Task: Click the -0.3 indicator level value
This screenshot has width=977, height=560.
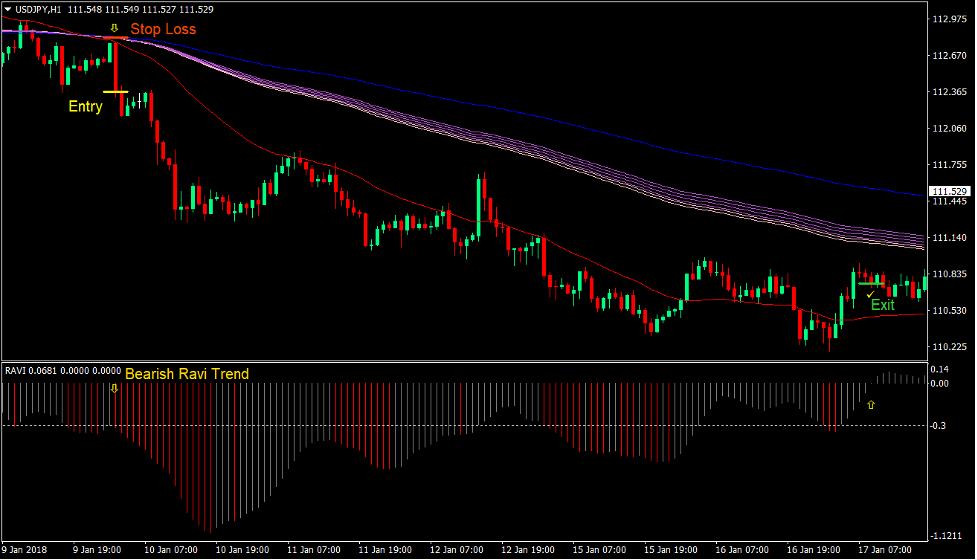Action: pos(938,425)
